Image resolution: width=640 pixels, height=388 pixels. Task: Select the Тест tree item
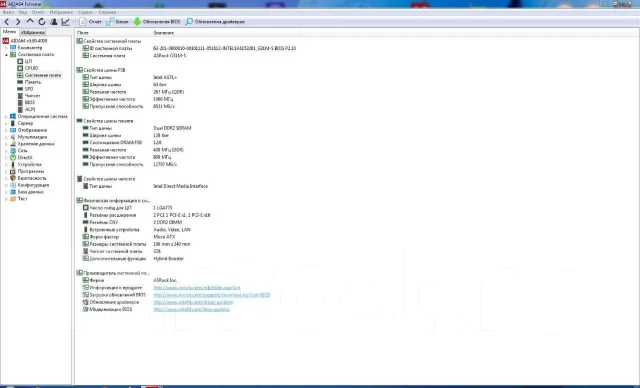tap(19, 199)
